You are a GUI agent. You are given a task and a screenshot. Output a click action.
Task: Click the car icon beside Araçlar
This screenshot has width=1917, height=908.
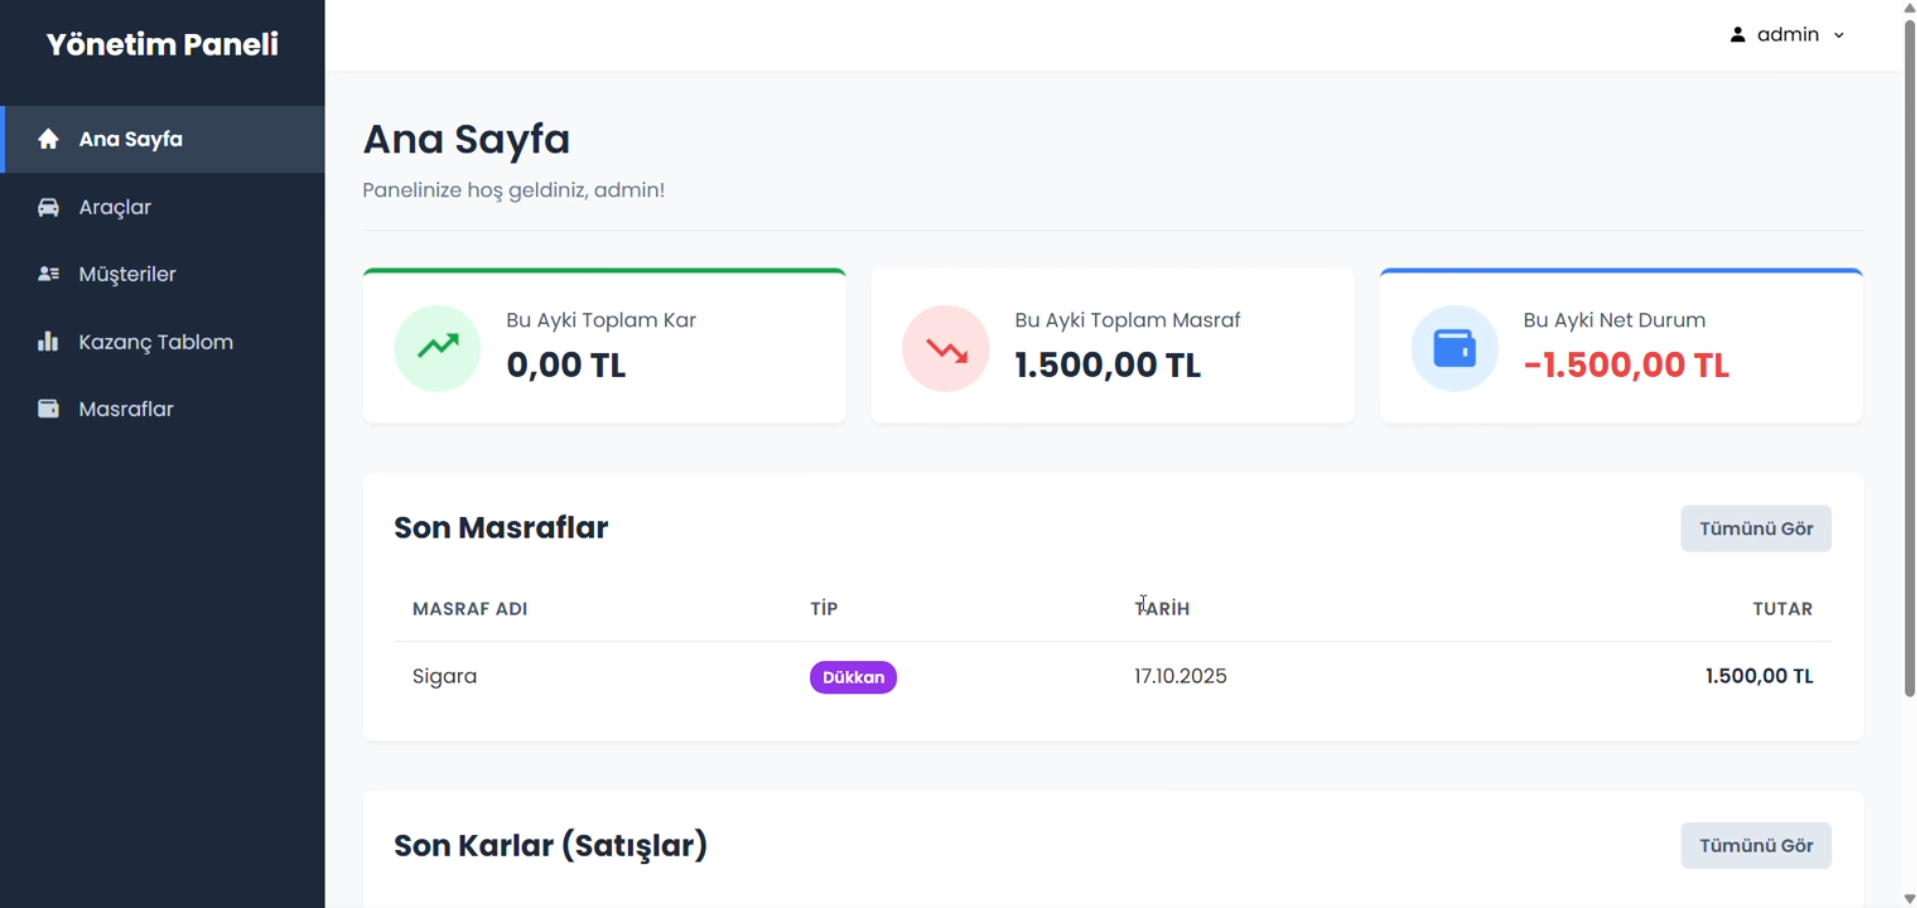[48, 207]
